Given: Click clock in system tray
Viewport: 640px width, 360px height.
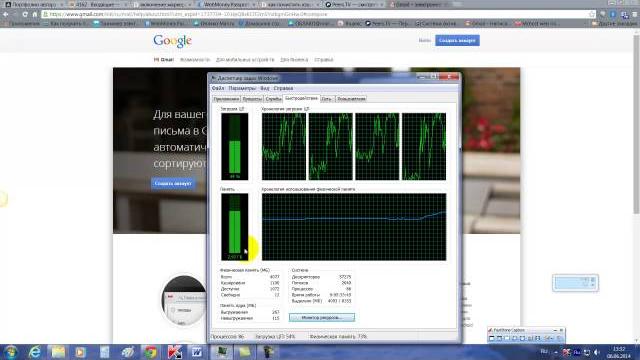Looking at the screenshot, I should [x=619, y=352].
